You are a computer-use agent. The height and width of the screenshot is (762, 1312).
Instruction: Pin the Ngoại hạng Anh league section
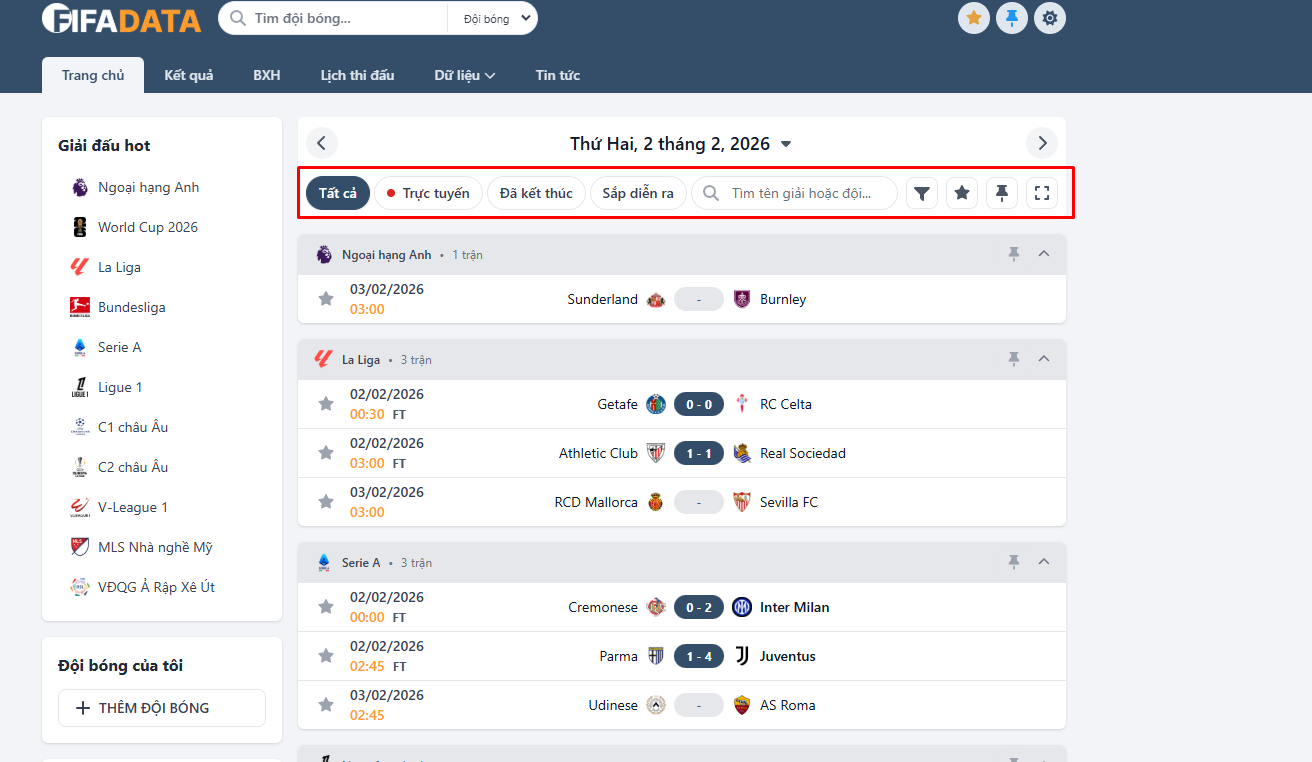coord(1014,255)
